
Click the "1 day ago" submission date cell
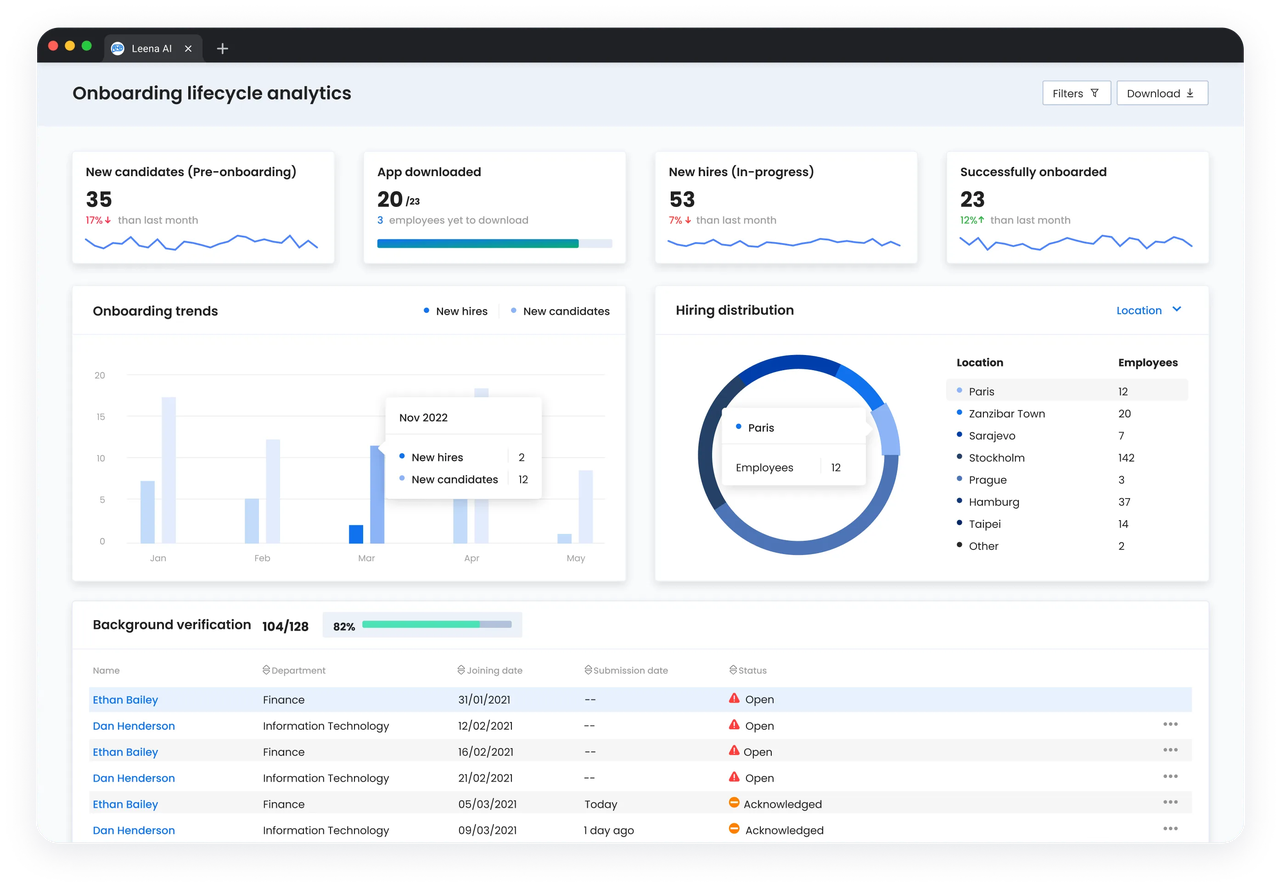point(609,830)
